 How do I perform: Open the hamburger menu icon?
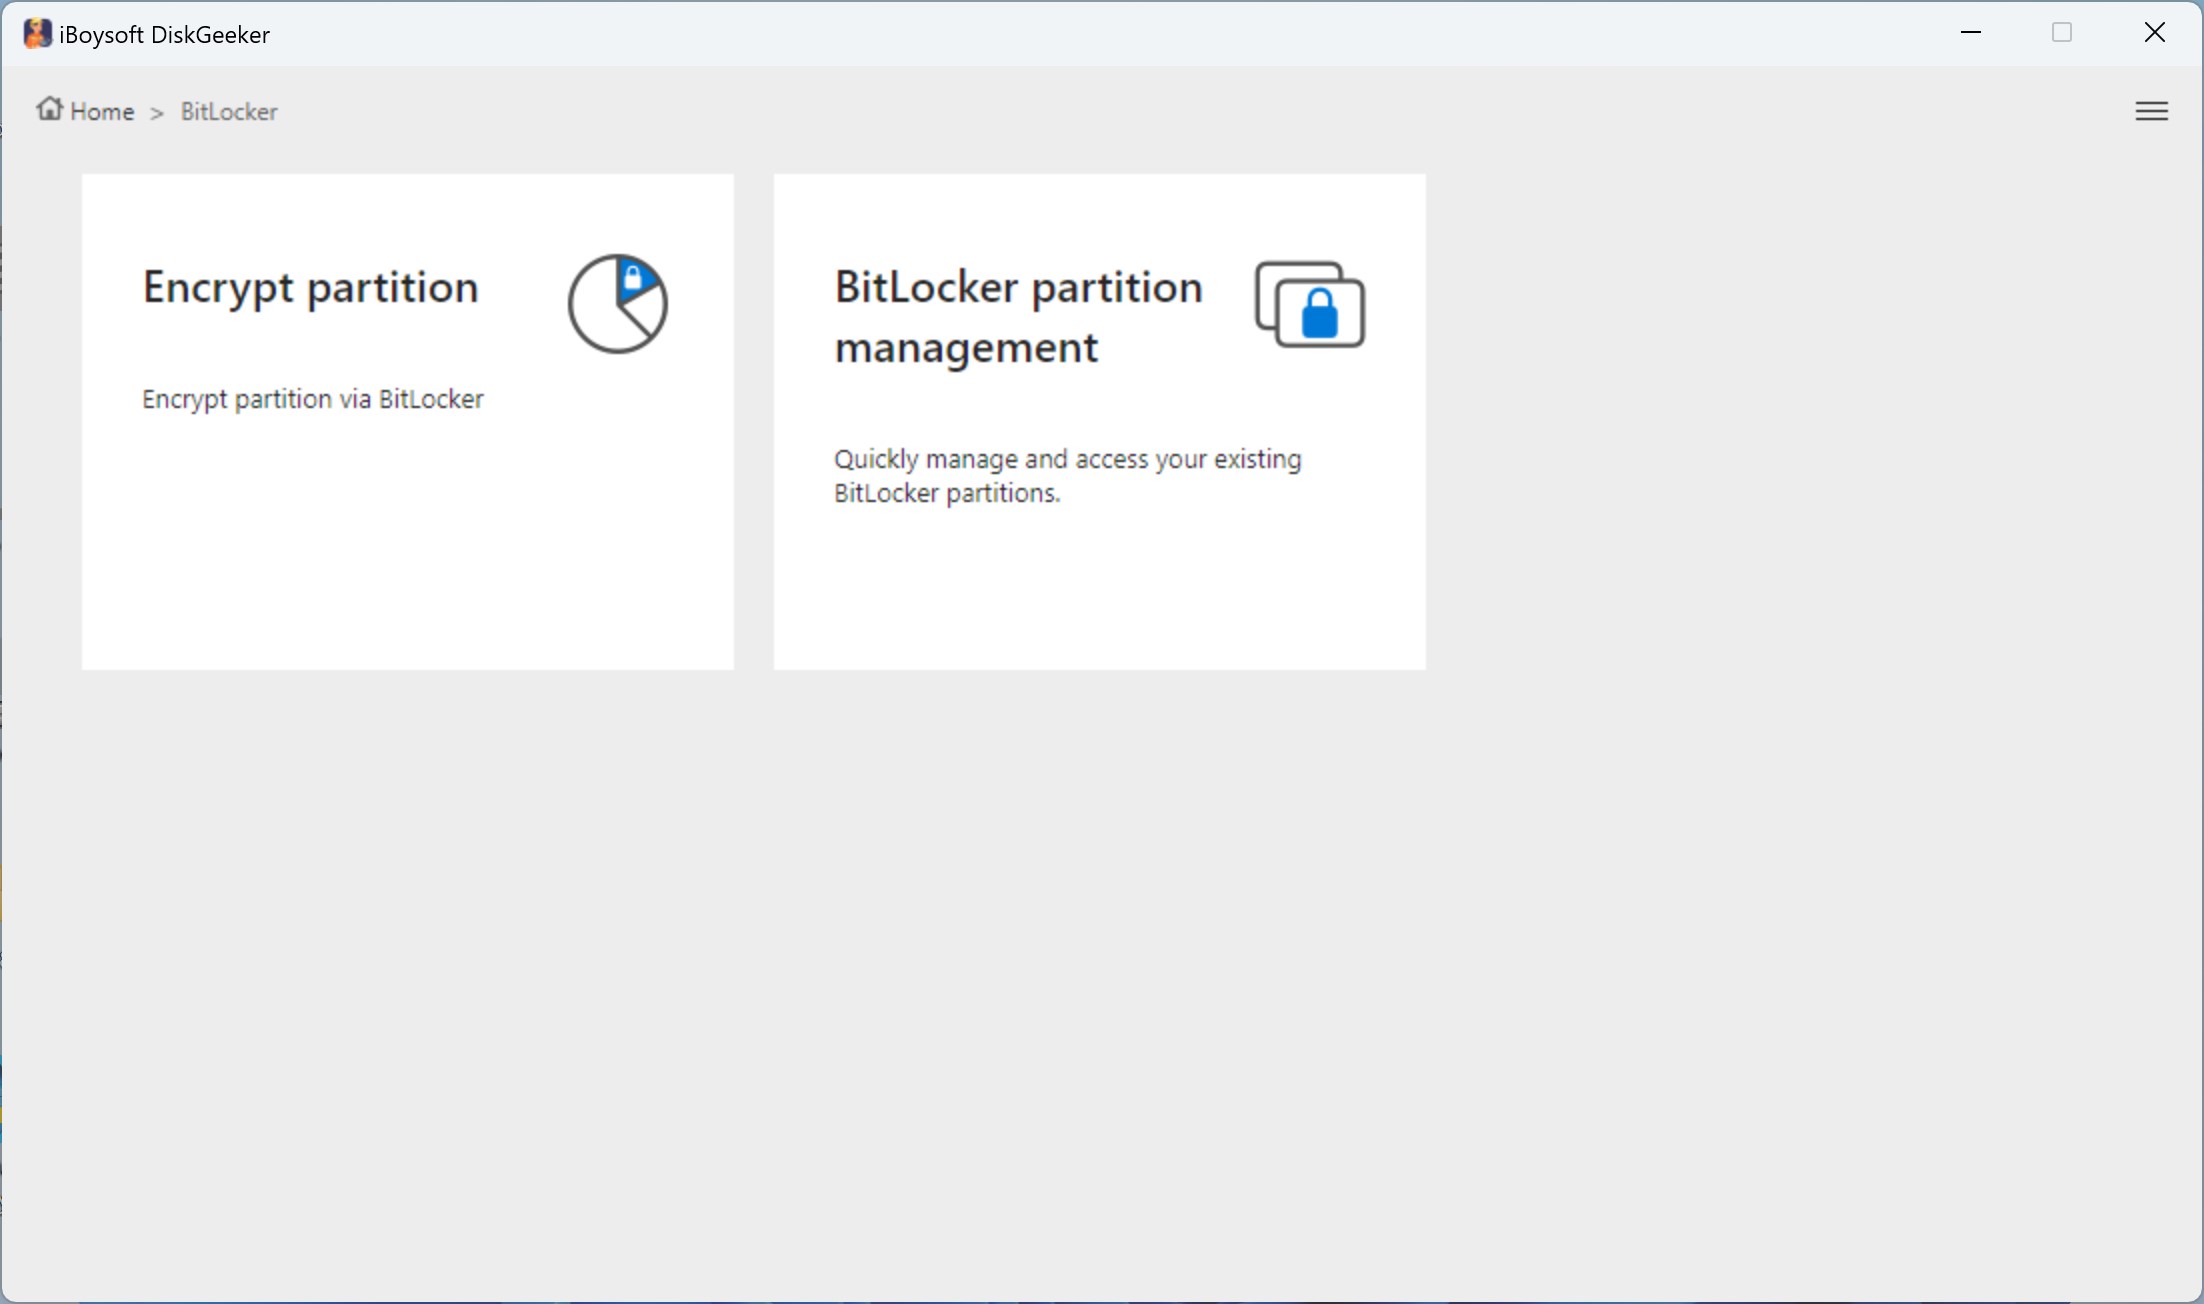2151,111
